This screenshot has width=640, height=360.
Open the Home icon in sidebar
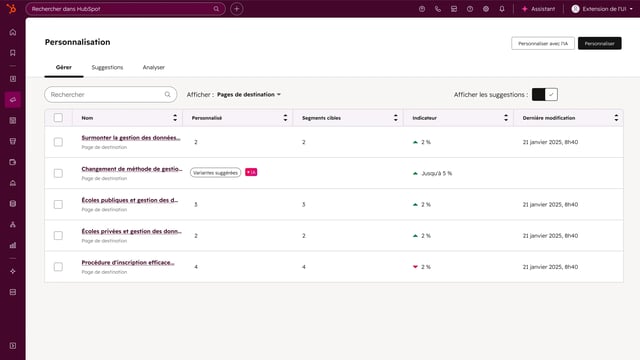[13, 32]
